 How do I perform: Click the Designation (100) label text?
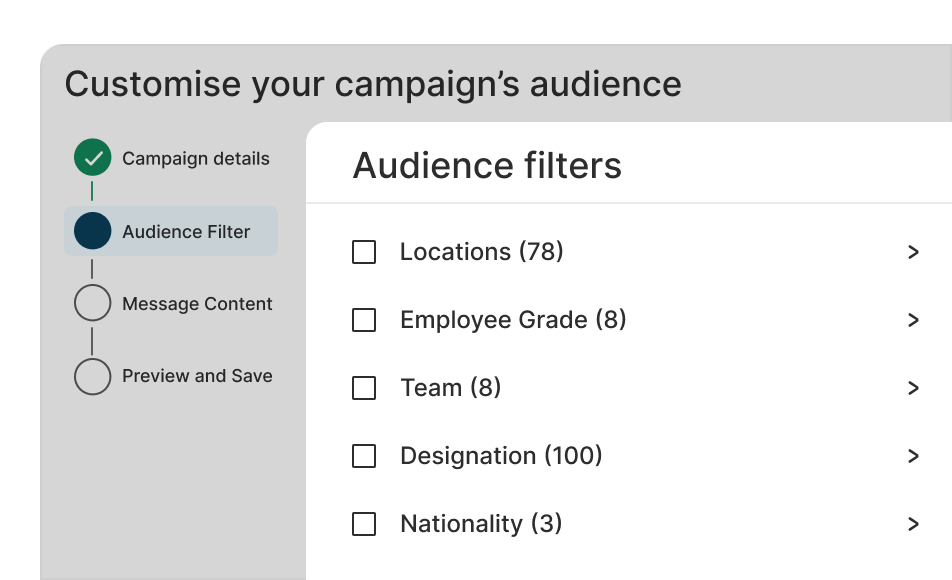pyautogui.click(x=501, y=455)
